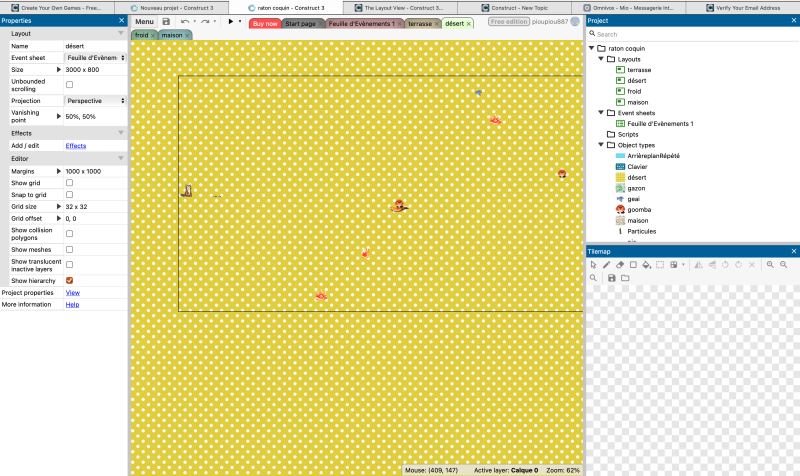Click the Tilemap clear transform X icon
800x476 pixels.
752,265
